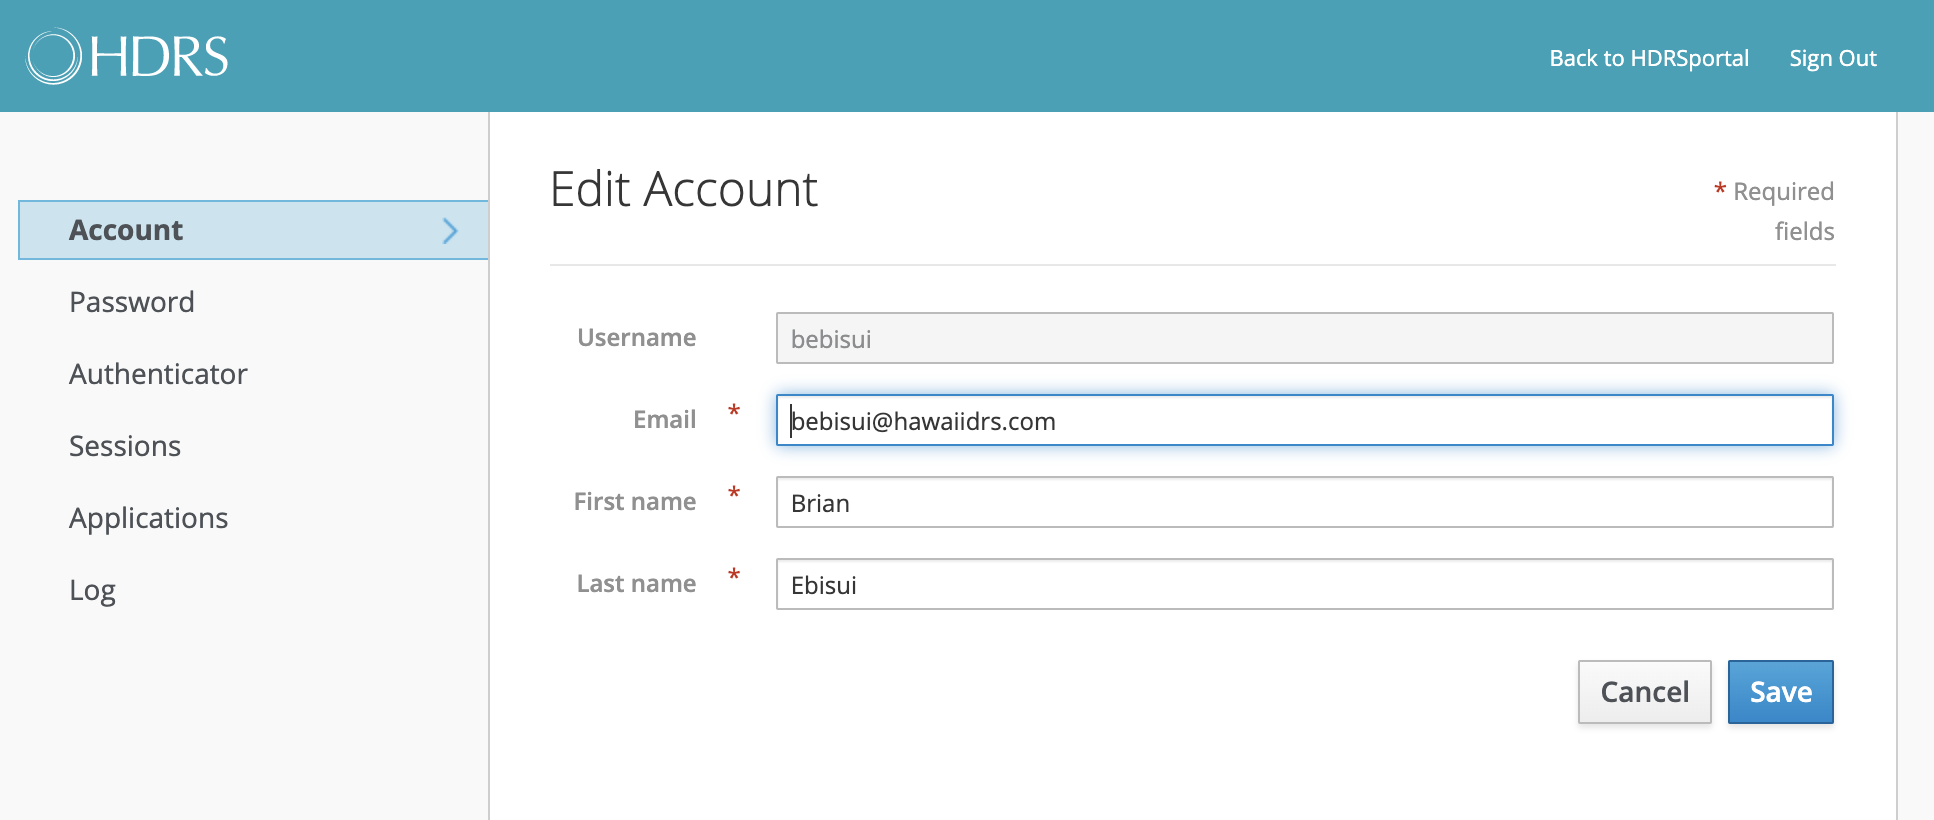
Task: Click the Sign Out link
Action: [x=1833, y=58]
